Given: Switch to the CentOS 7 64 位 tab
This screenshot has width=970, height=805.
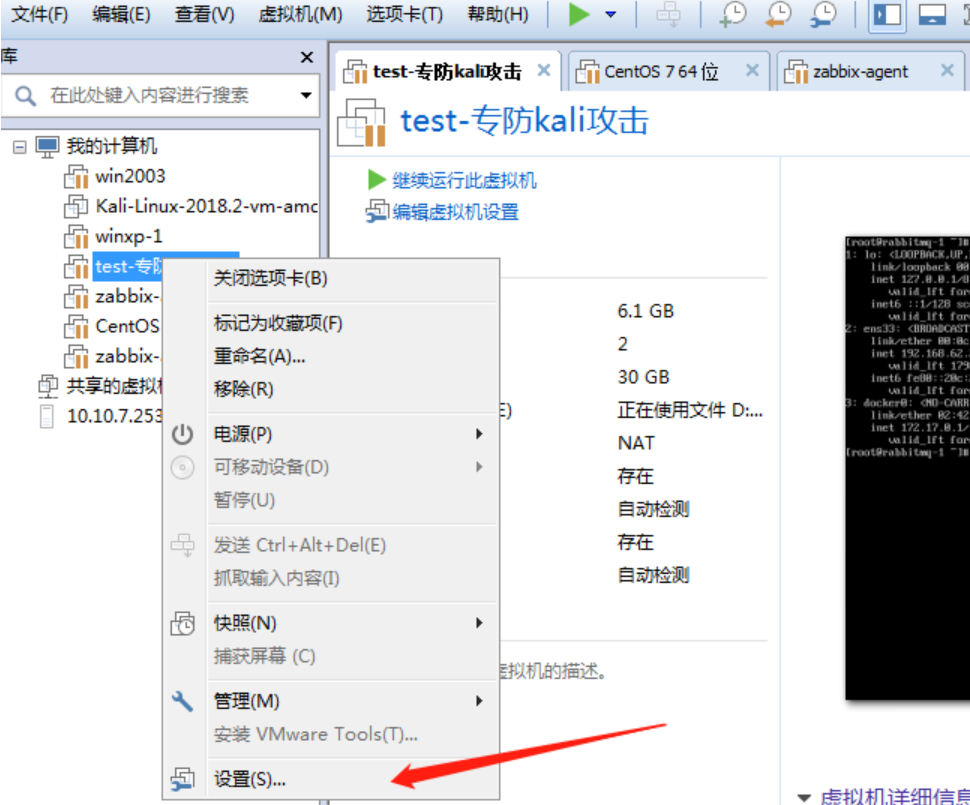Looking at the screenshot, I should coord(661,72).
